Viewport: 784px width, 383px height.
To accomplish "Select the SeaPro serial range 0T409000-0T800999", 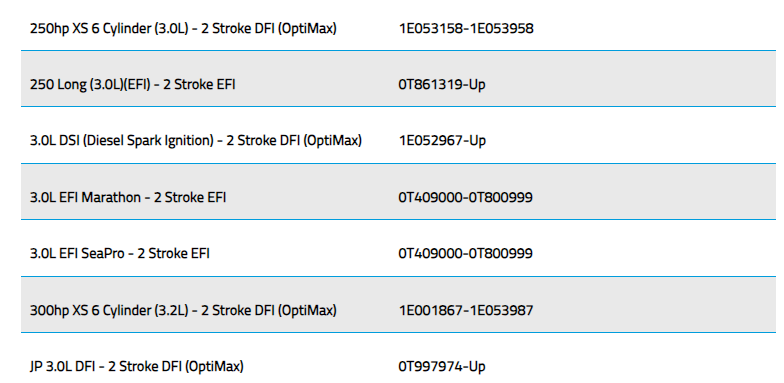I will tap(466, 254).
